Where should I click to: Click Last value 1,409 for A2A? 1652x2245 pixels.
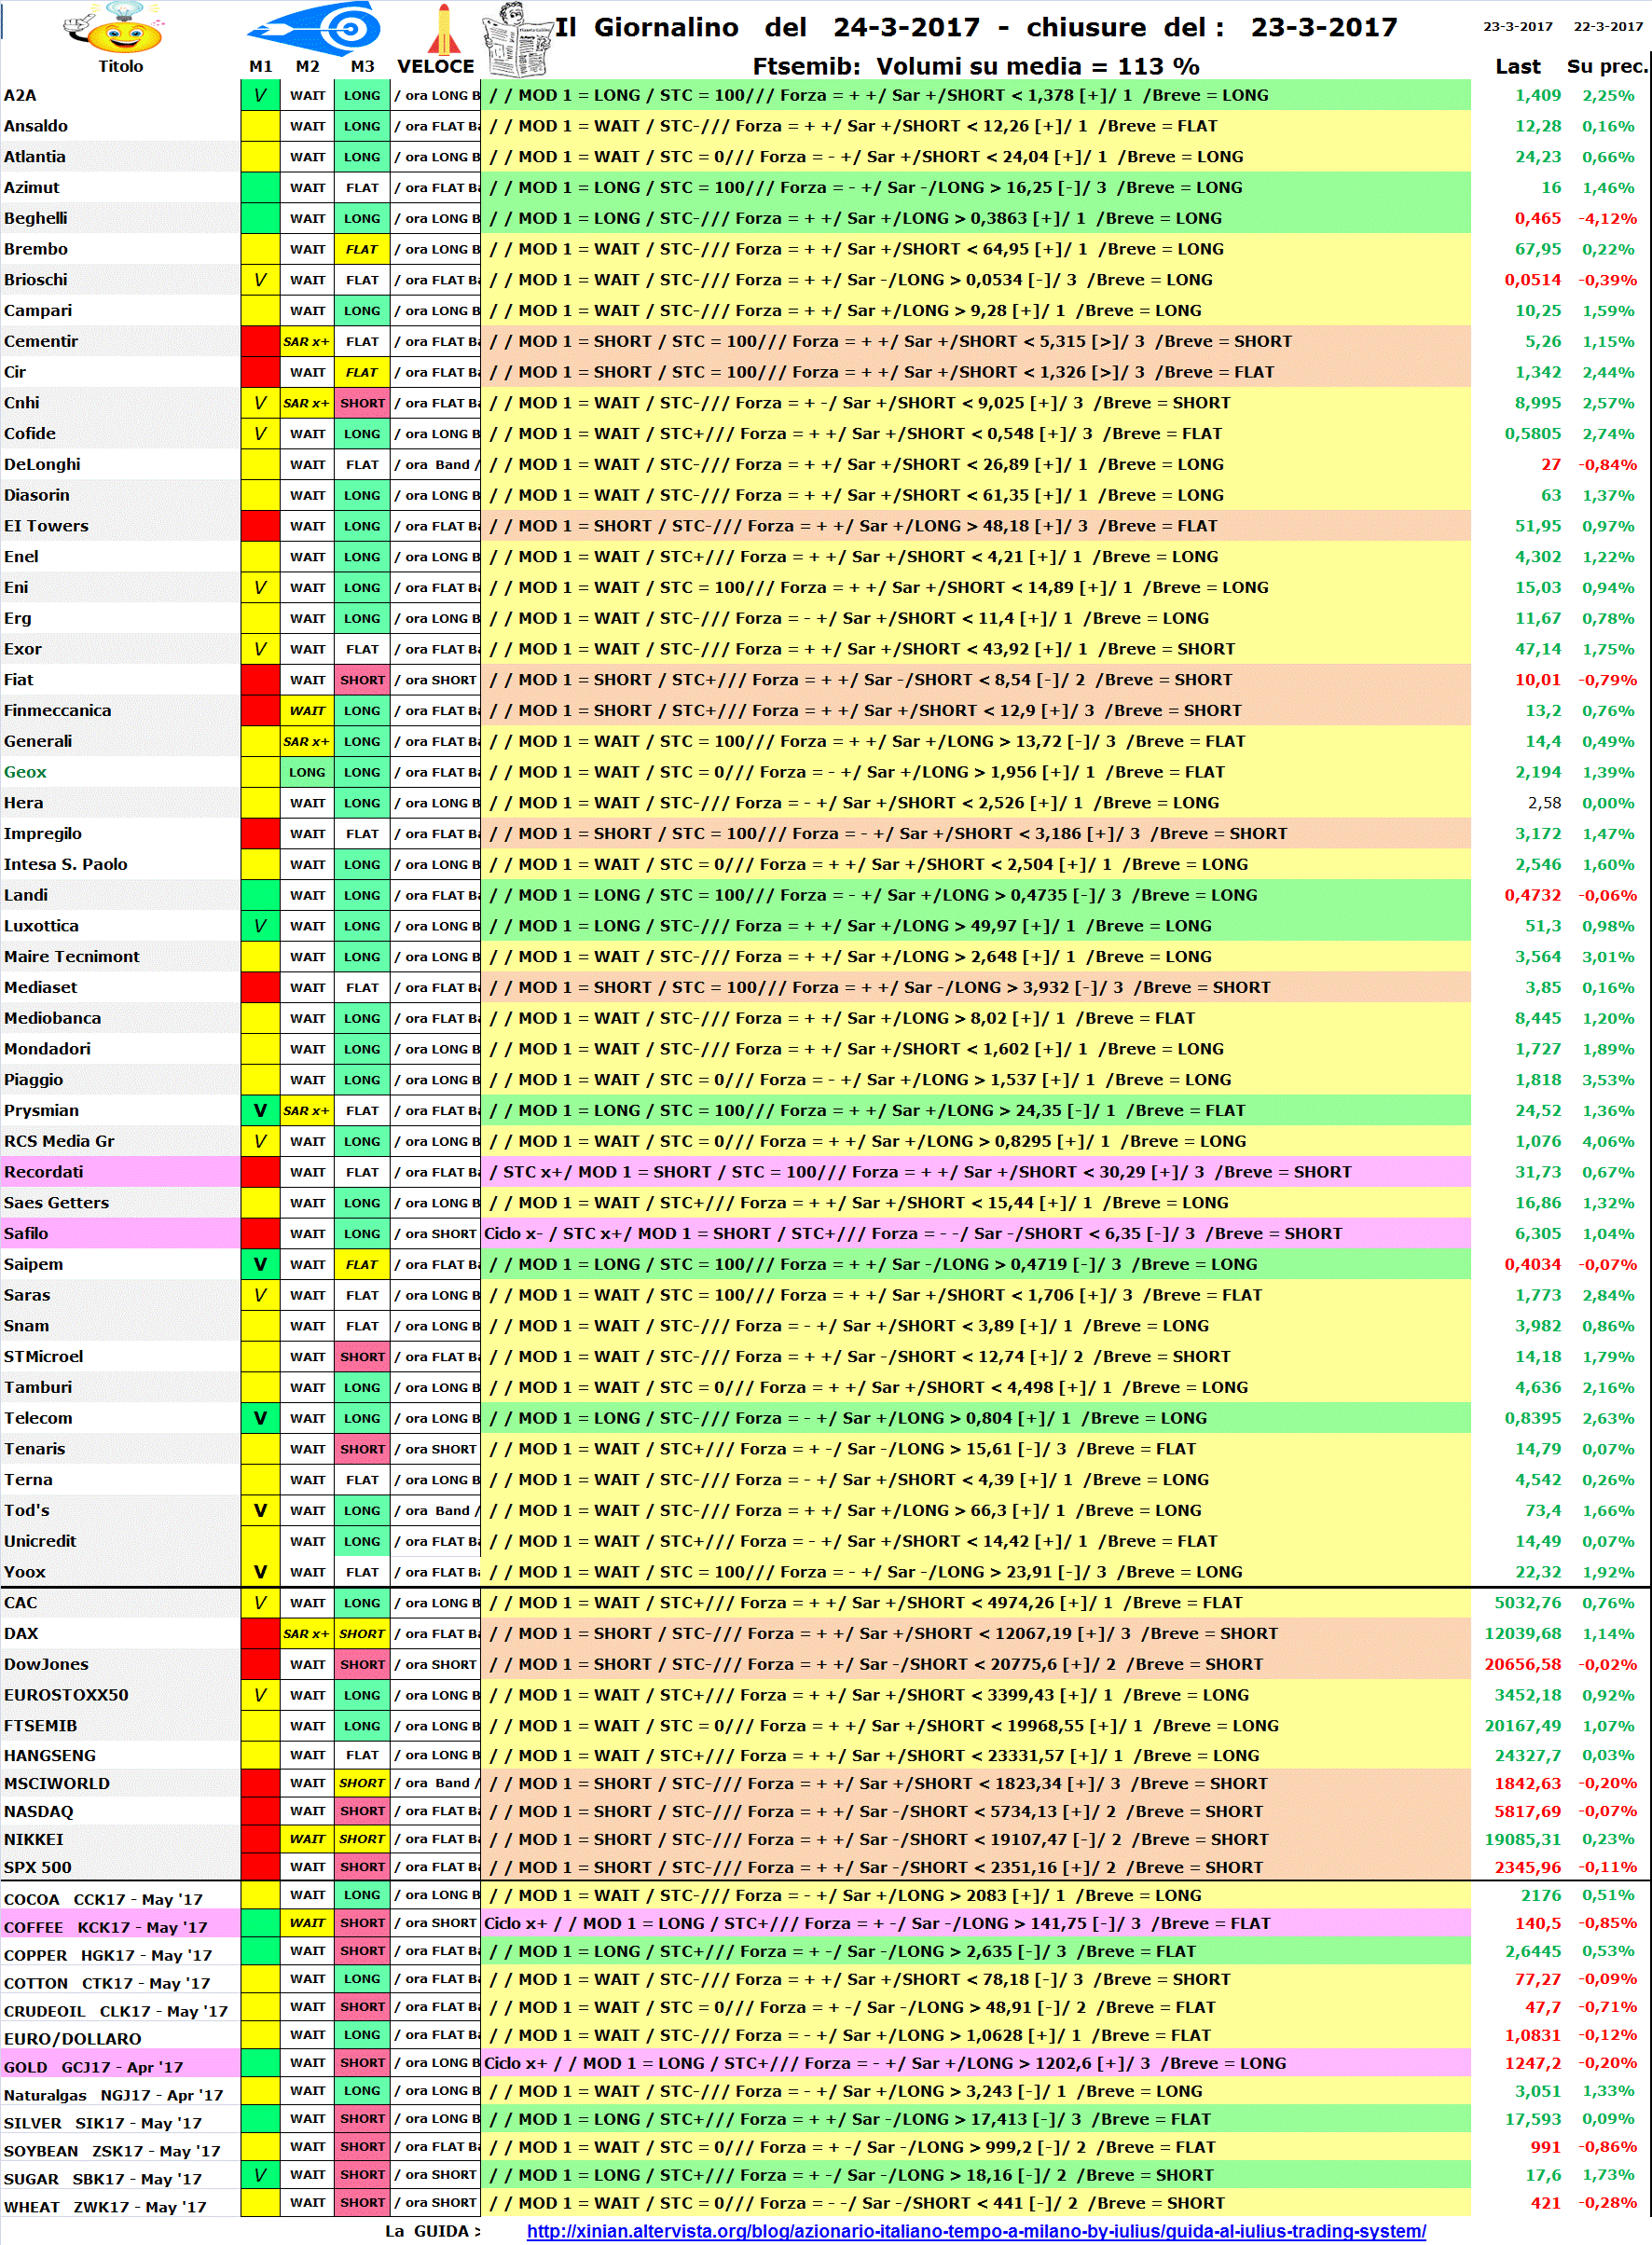pyautogui.click(x=1537, y=95)
